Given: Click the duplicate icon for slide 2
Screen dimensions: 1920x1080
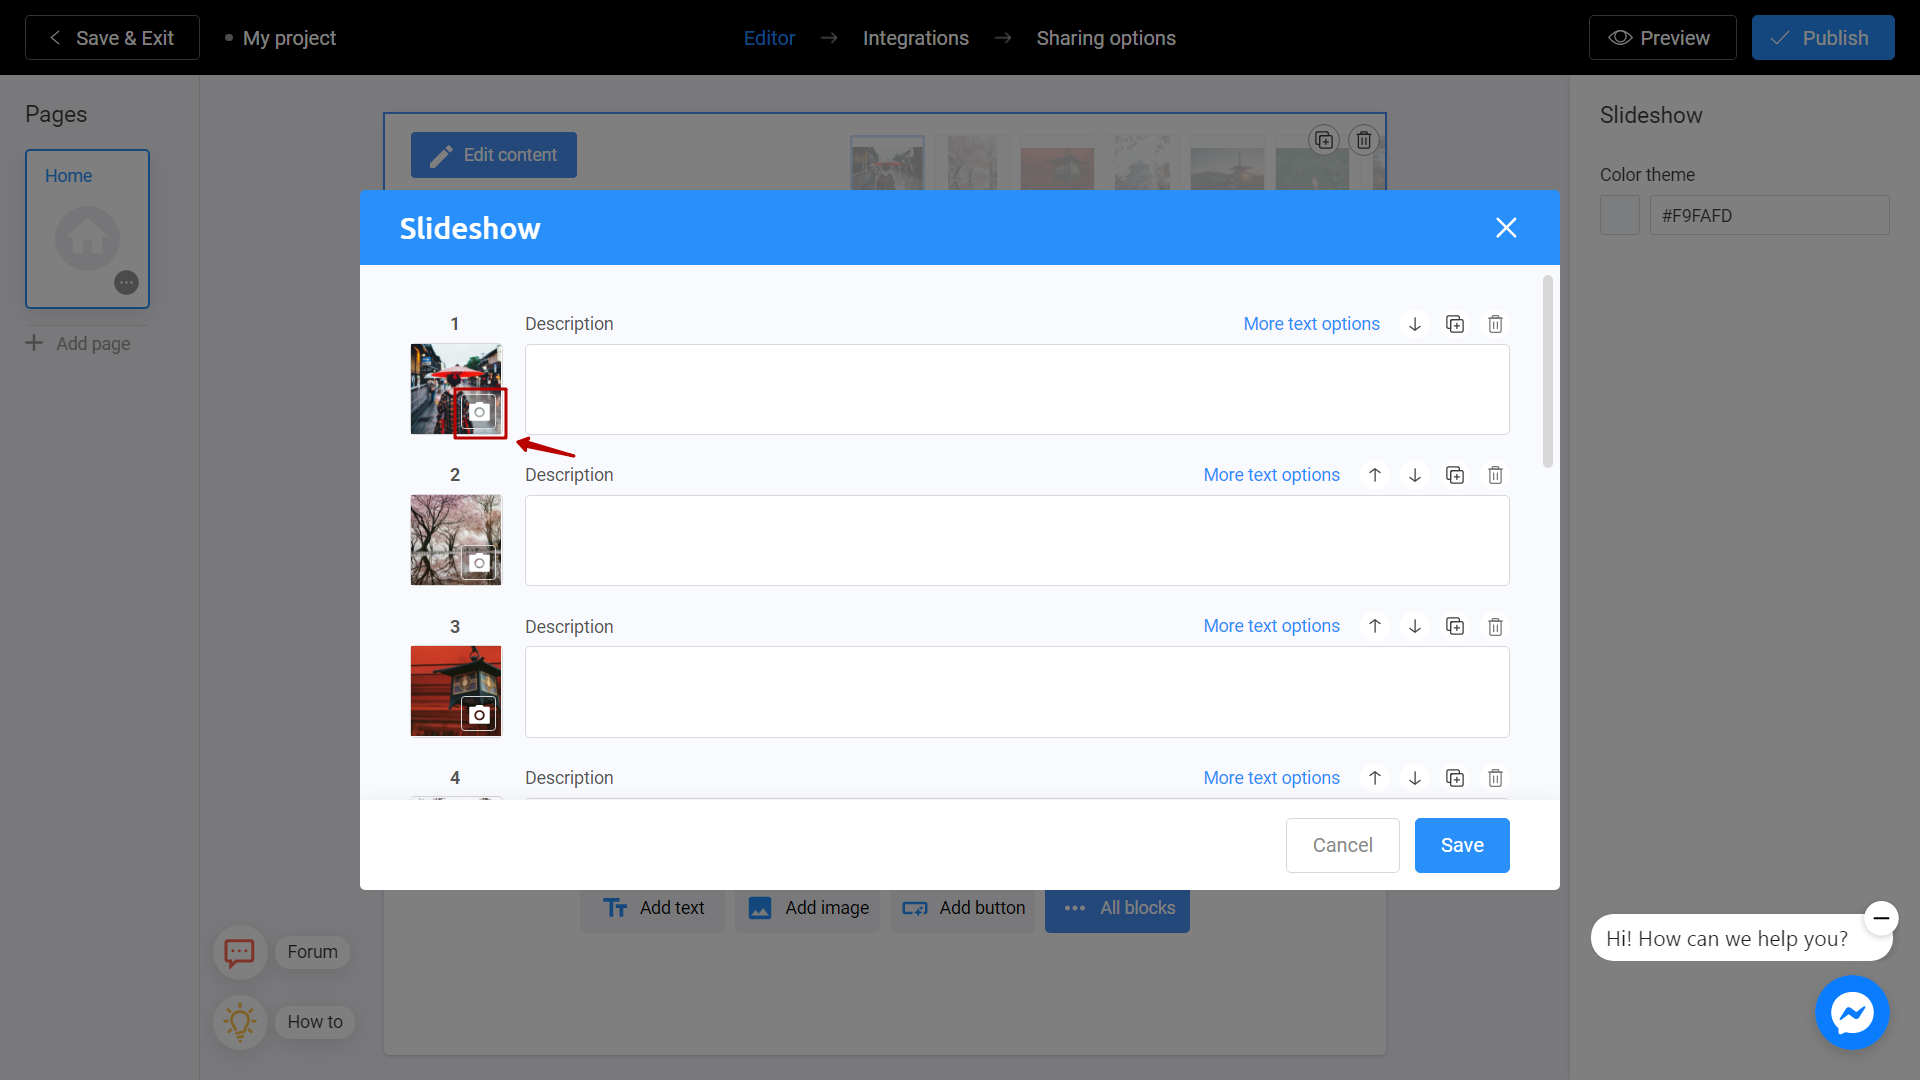Looking at the screenshot, I should point(1455,475).
